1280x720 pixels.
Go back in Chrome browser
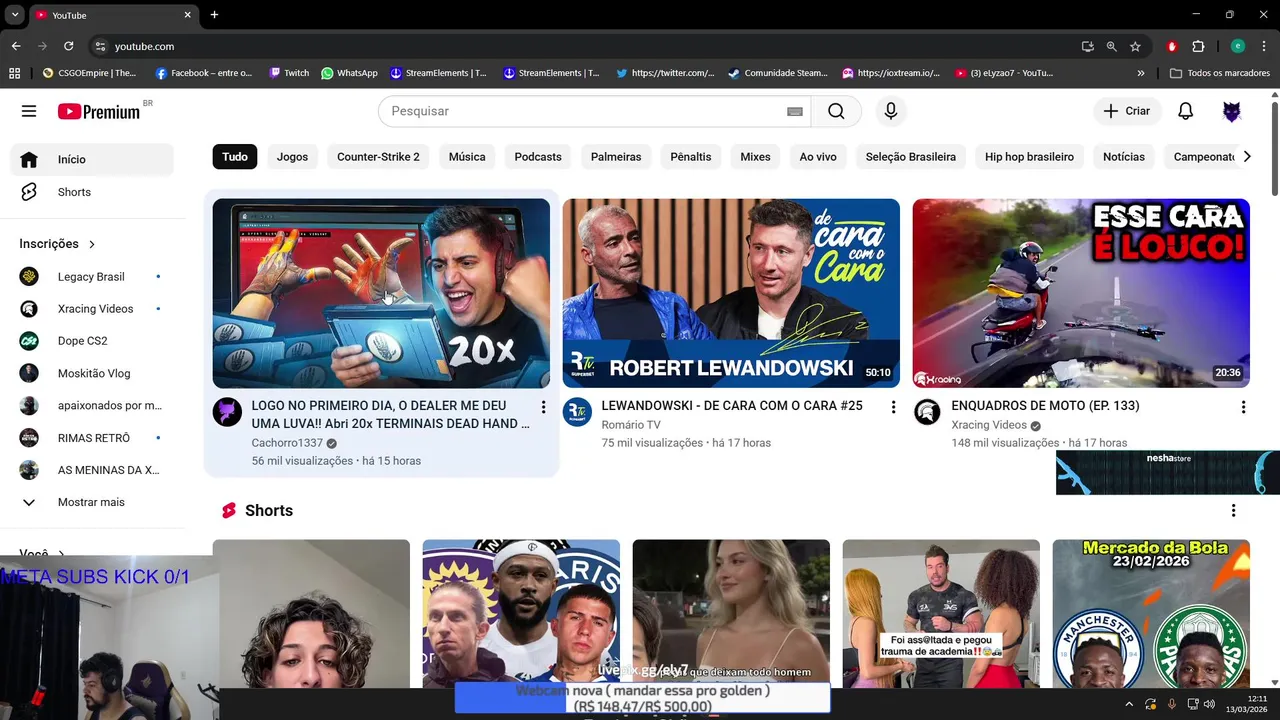click(x=16, y=46)
